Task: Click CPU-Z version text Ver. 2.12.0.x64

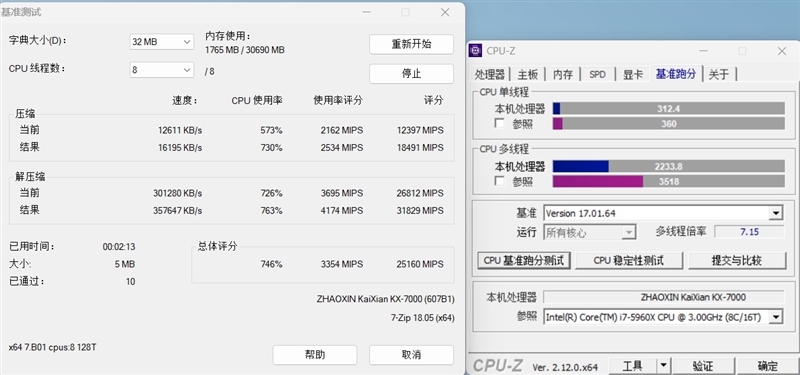Action: click(565, 367)
